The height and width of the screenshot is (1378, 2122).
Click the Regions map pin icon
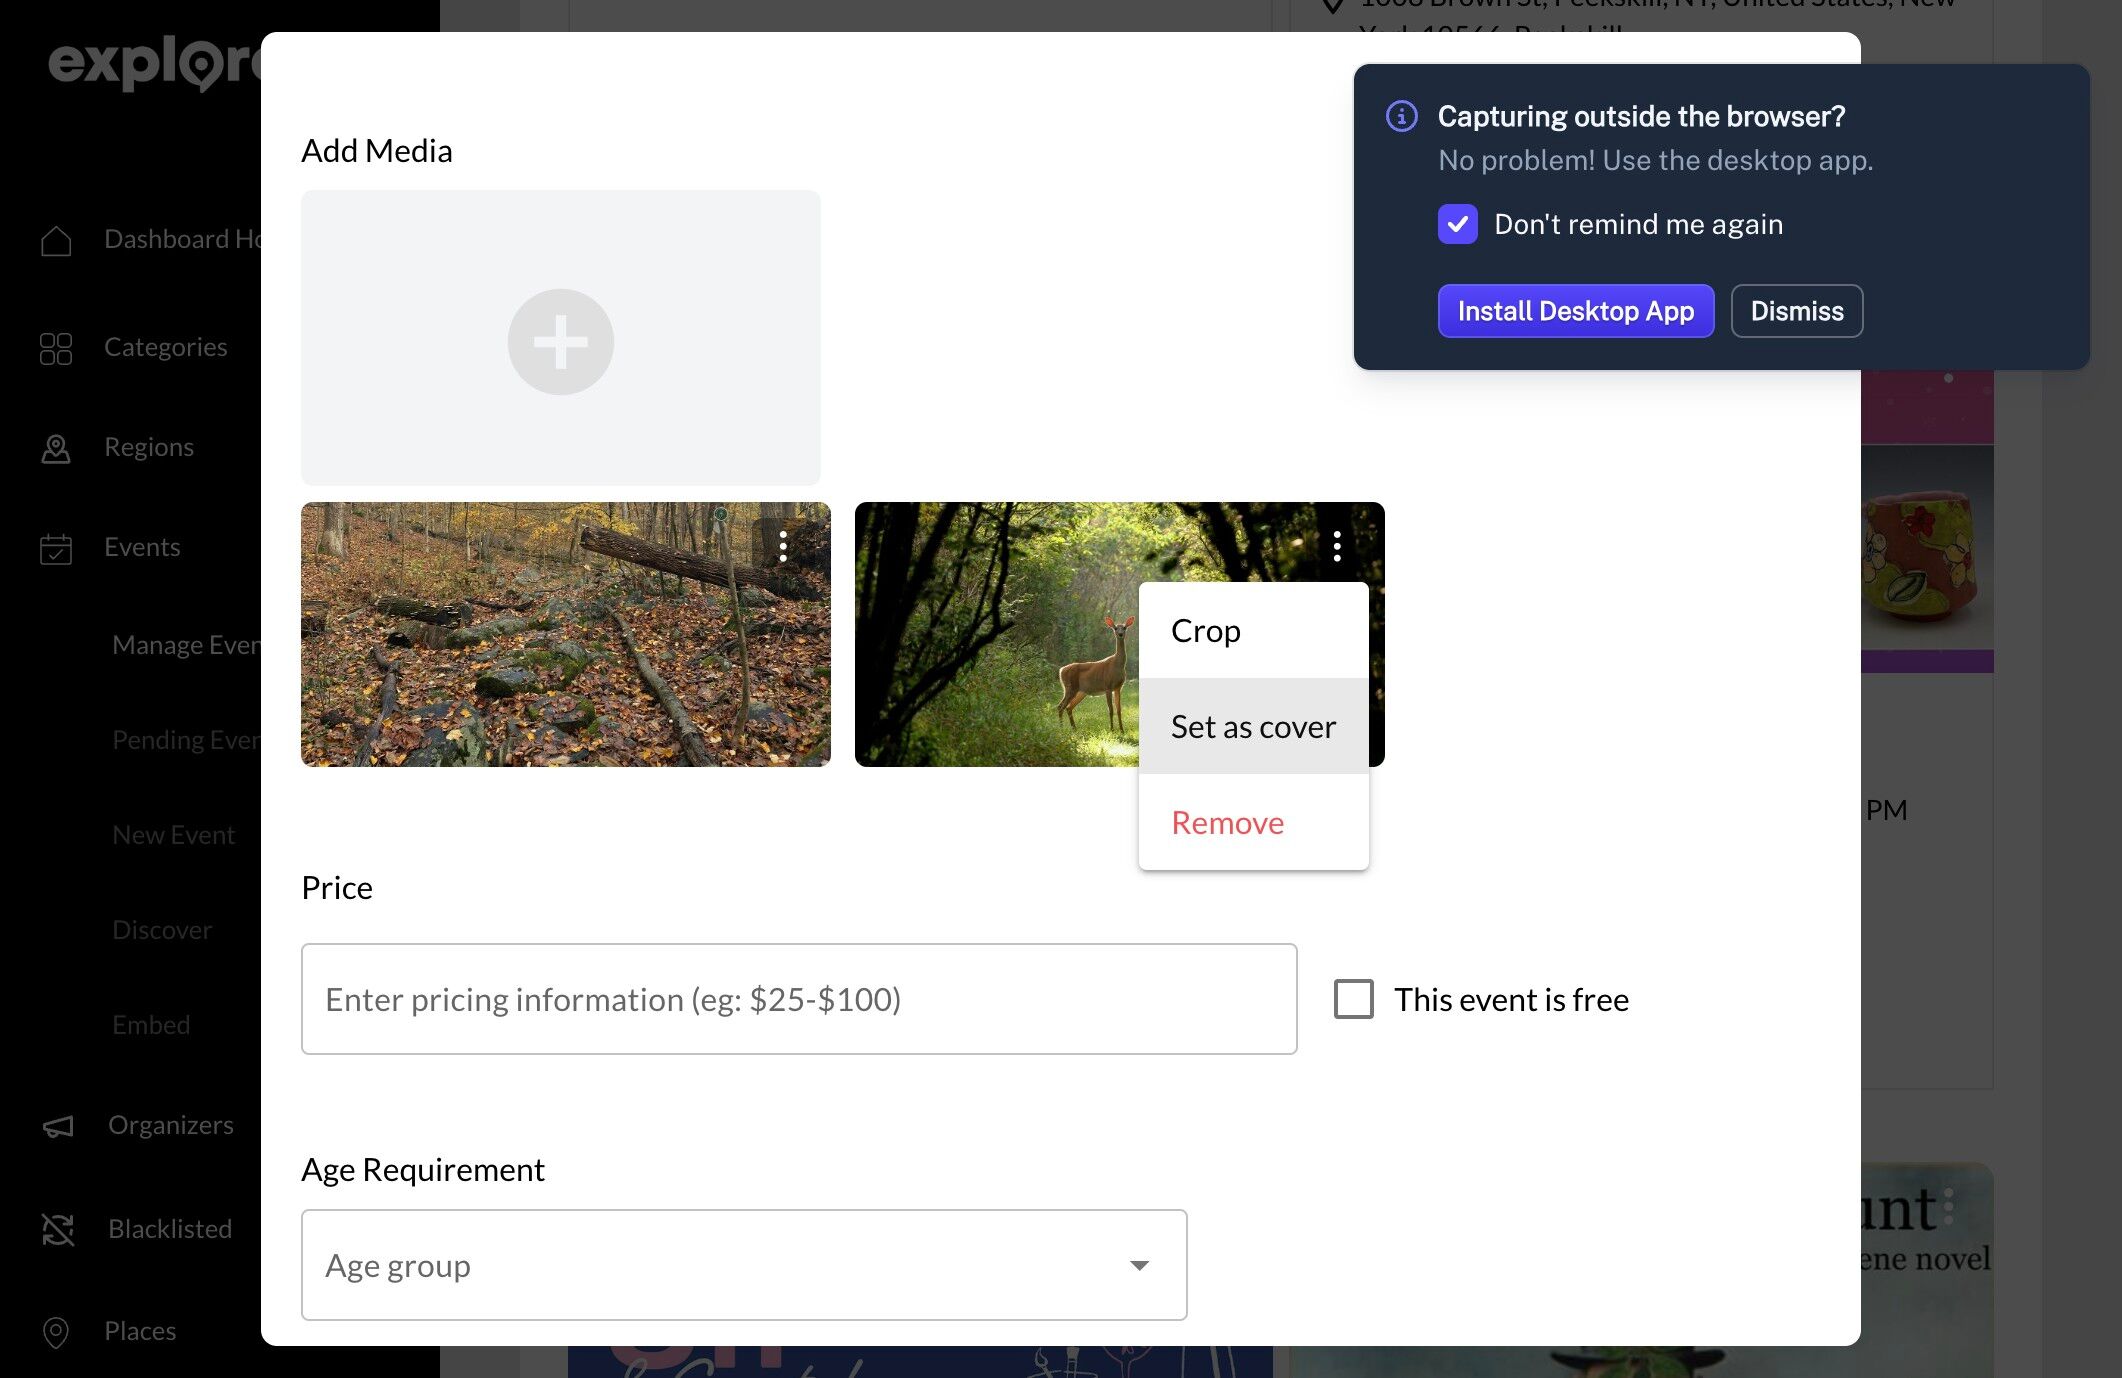56,448
